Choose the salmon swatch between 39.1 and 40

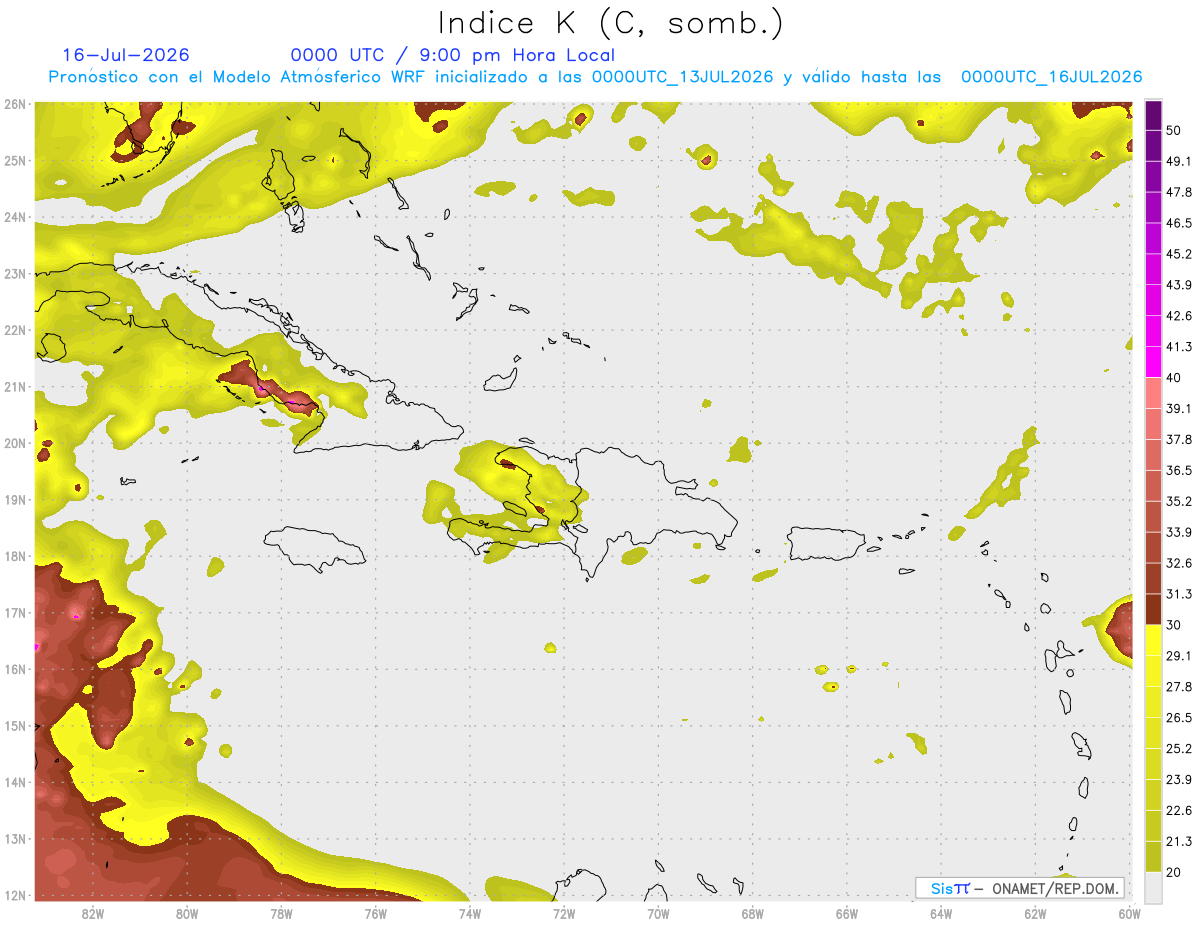click(1153, 393)
